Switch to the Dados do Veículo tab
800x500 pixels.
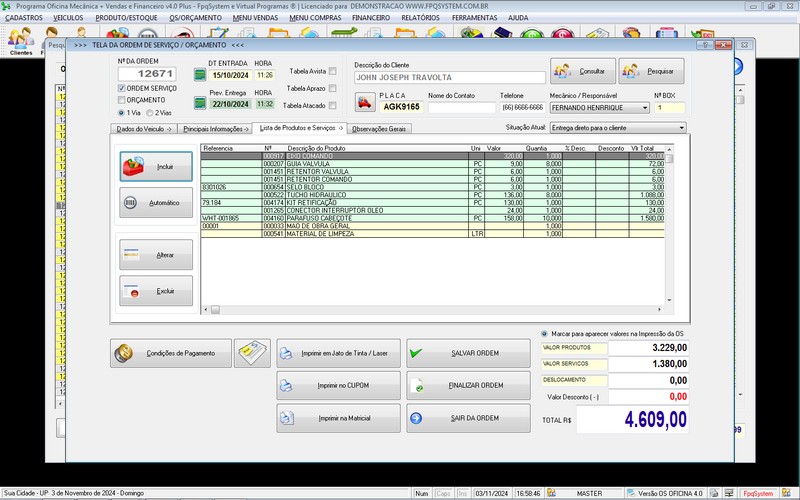click(x=144, y=129)
